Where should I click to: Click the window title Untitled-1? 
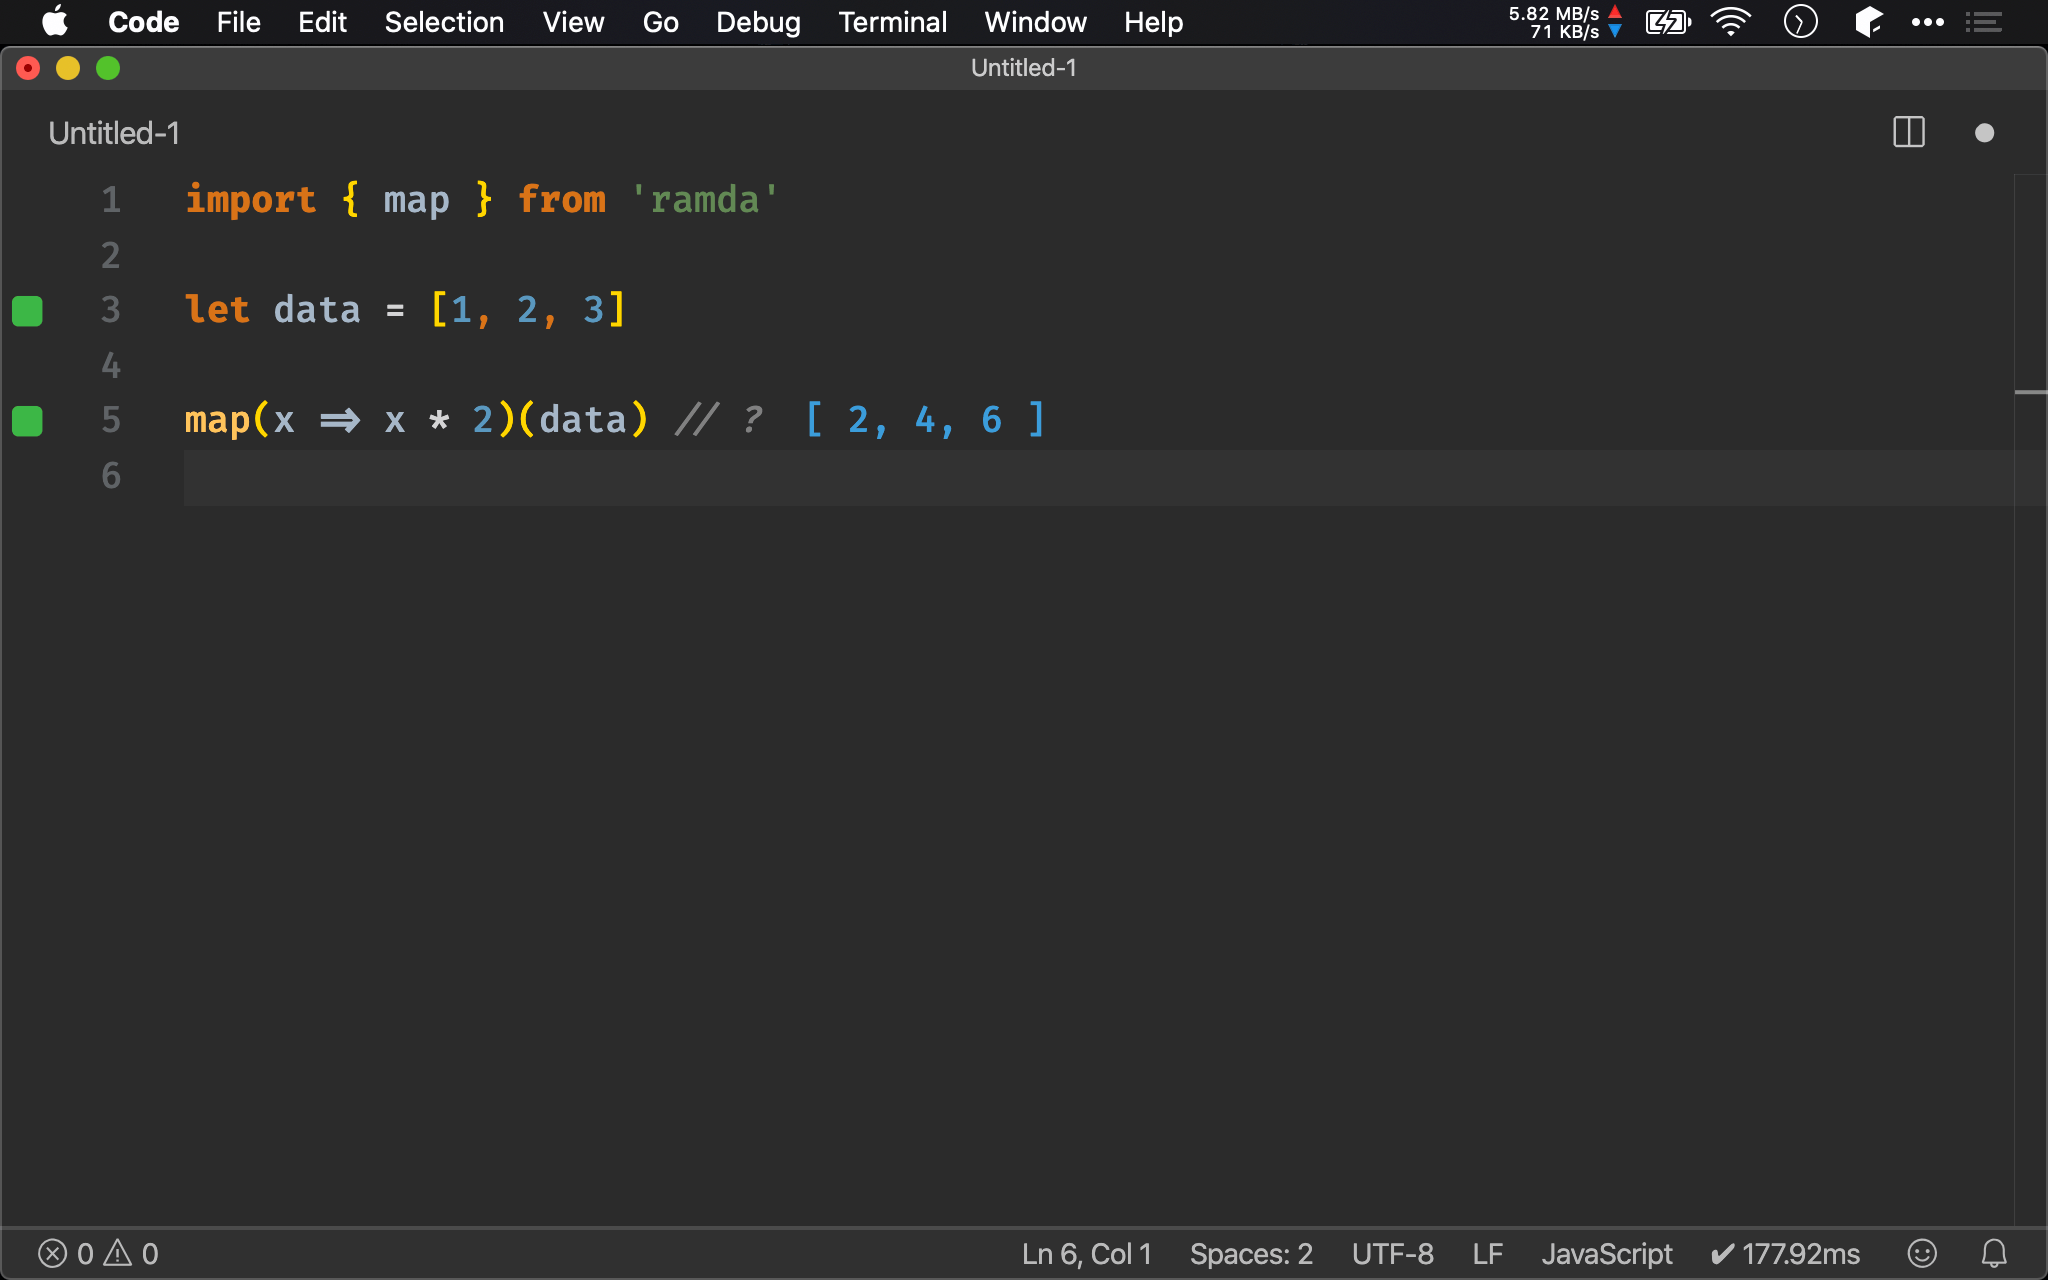[x=1023, y=67]
